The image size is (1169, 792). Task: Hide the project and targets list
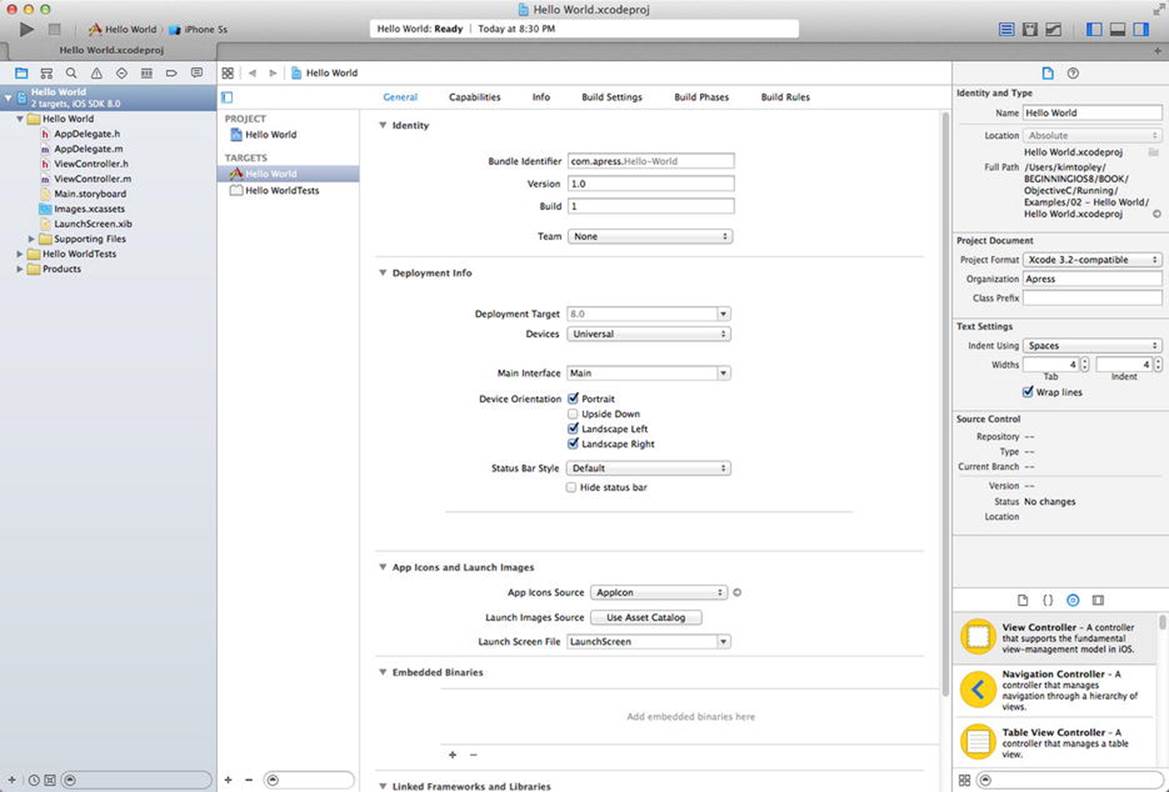coord(227,97)
